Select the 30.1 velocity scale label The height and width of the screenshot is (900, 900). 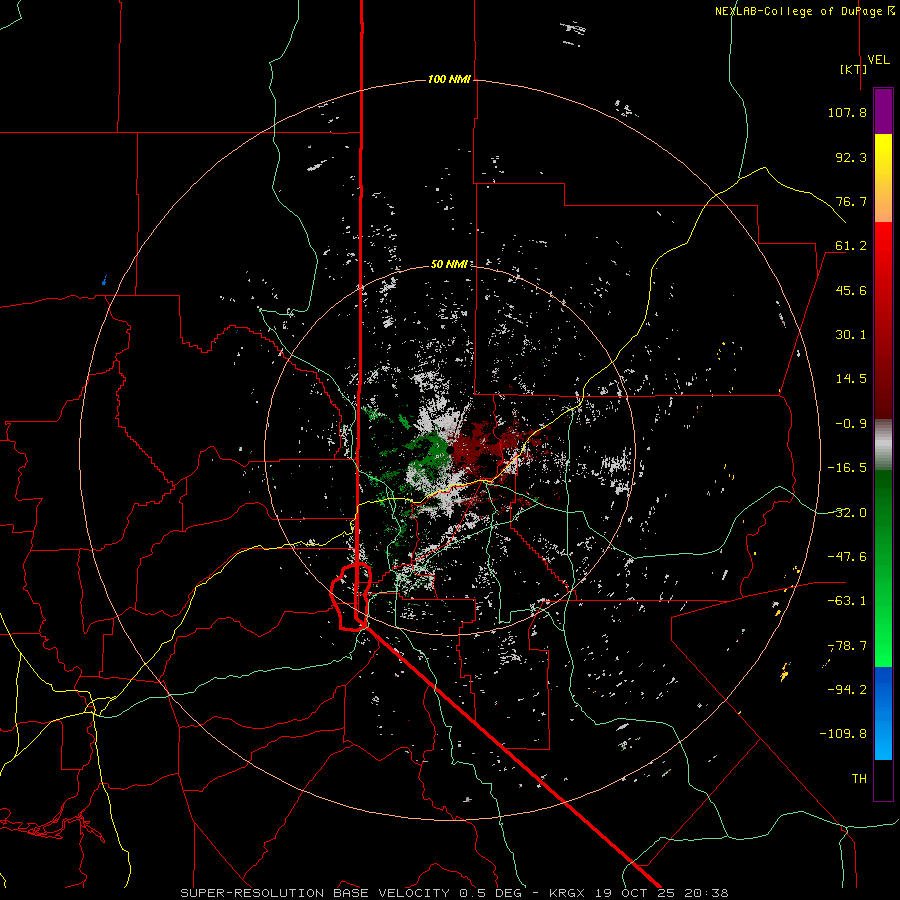[x=851, y=335]
